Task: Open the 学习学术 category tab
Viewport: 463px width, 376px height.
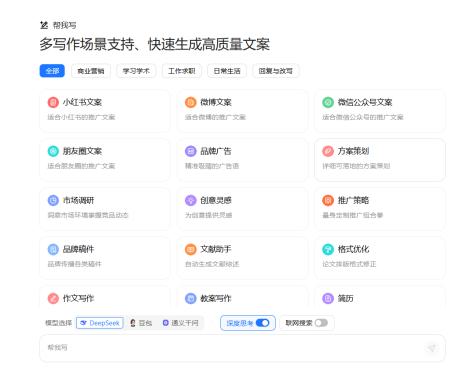Action: (x=136, y=71)
